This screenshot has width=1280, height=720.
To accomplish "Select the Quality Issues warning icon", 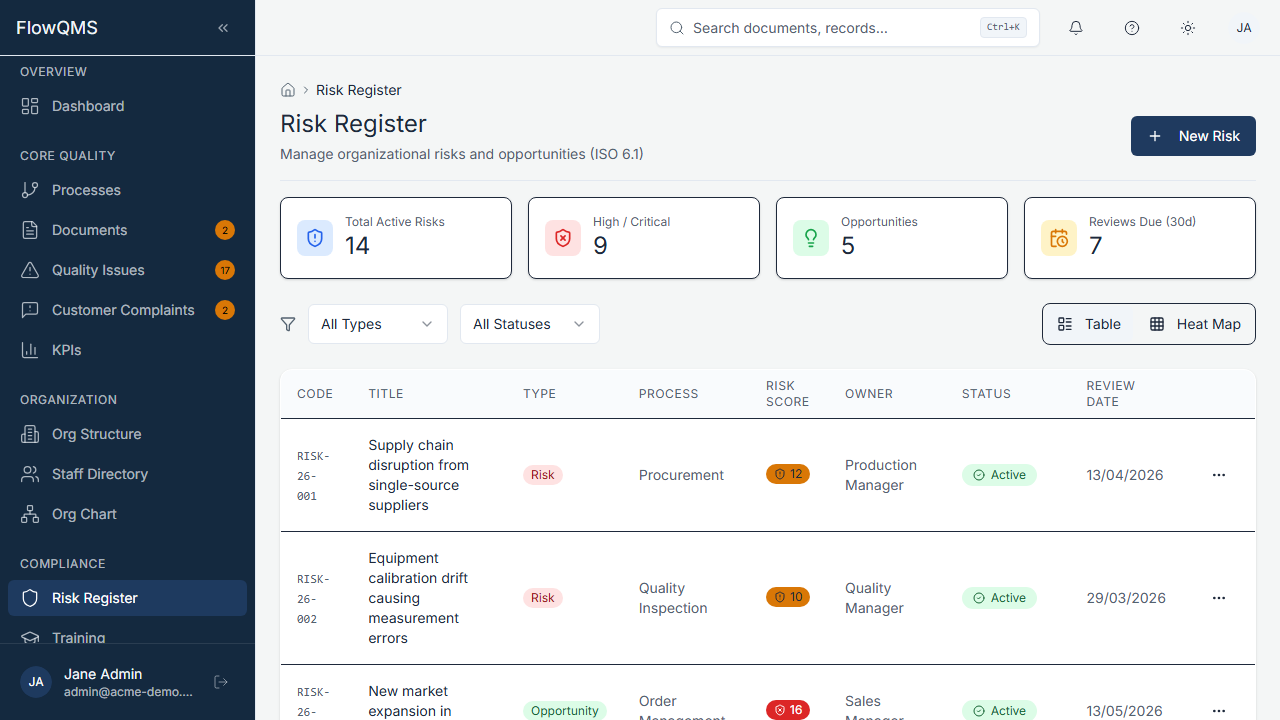I will 31,269.
